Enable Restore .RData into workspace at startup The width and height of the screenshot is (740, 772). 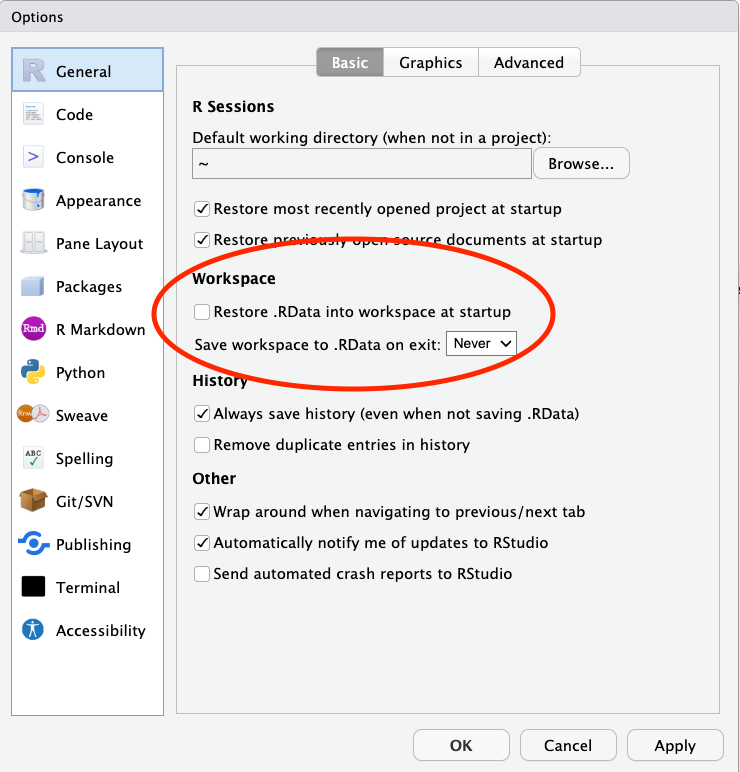(202, 312)
